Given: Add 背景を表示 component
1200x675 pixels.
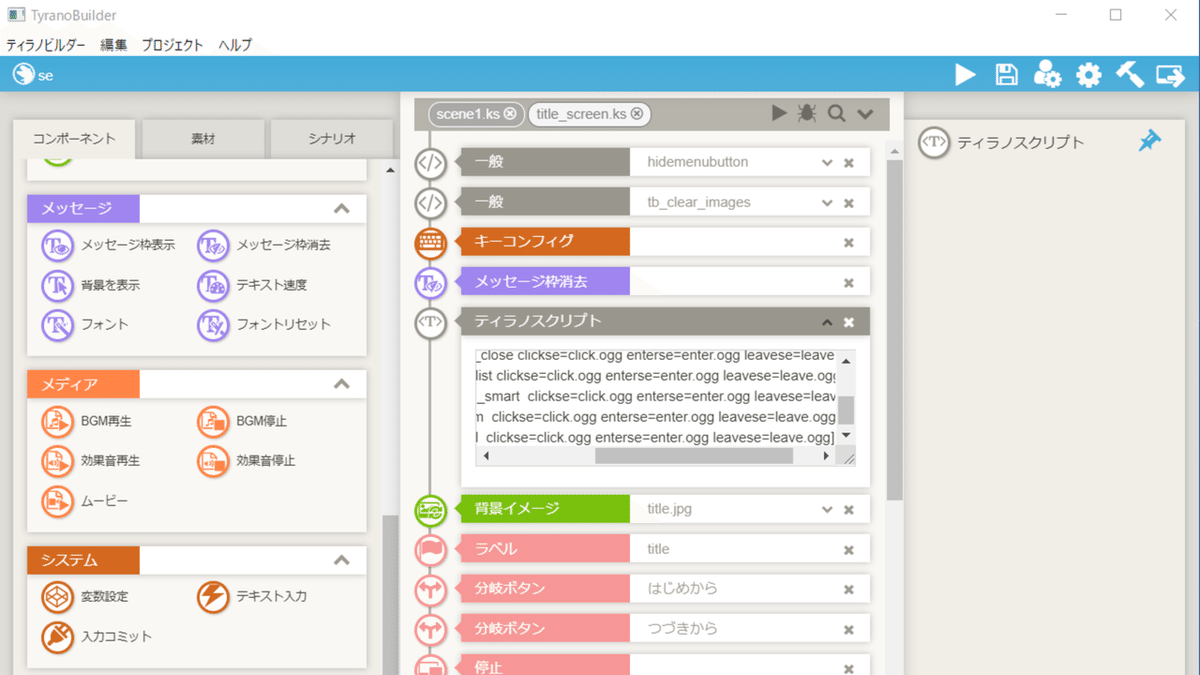Looking at the screenshot, I should coord(91,285).
